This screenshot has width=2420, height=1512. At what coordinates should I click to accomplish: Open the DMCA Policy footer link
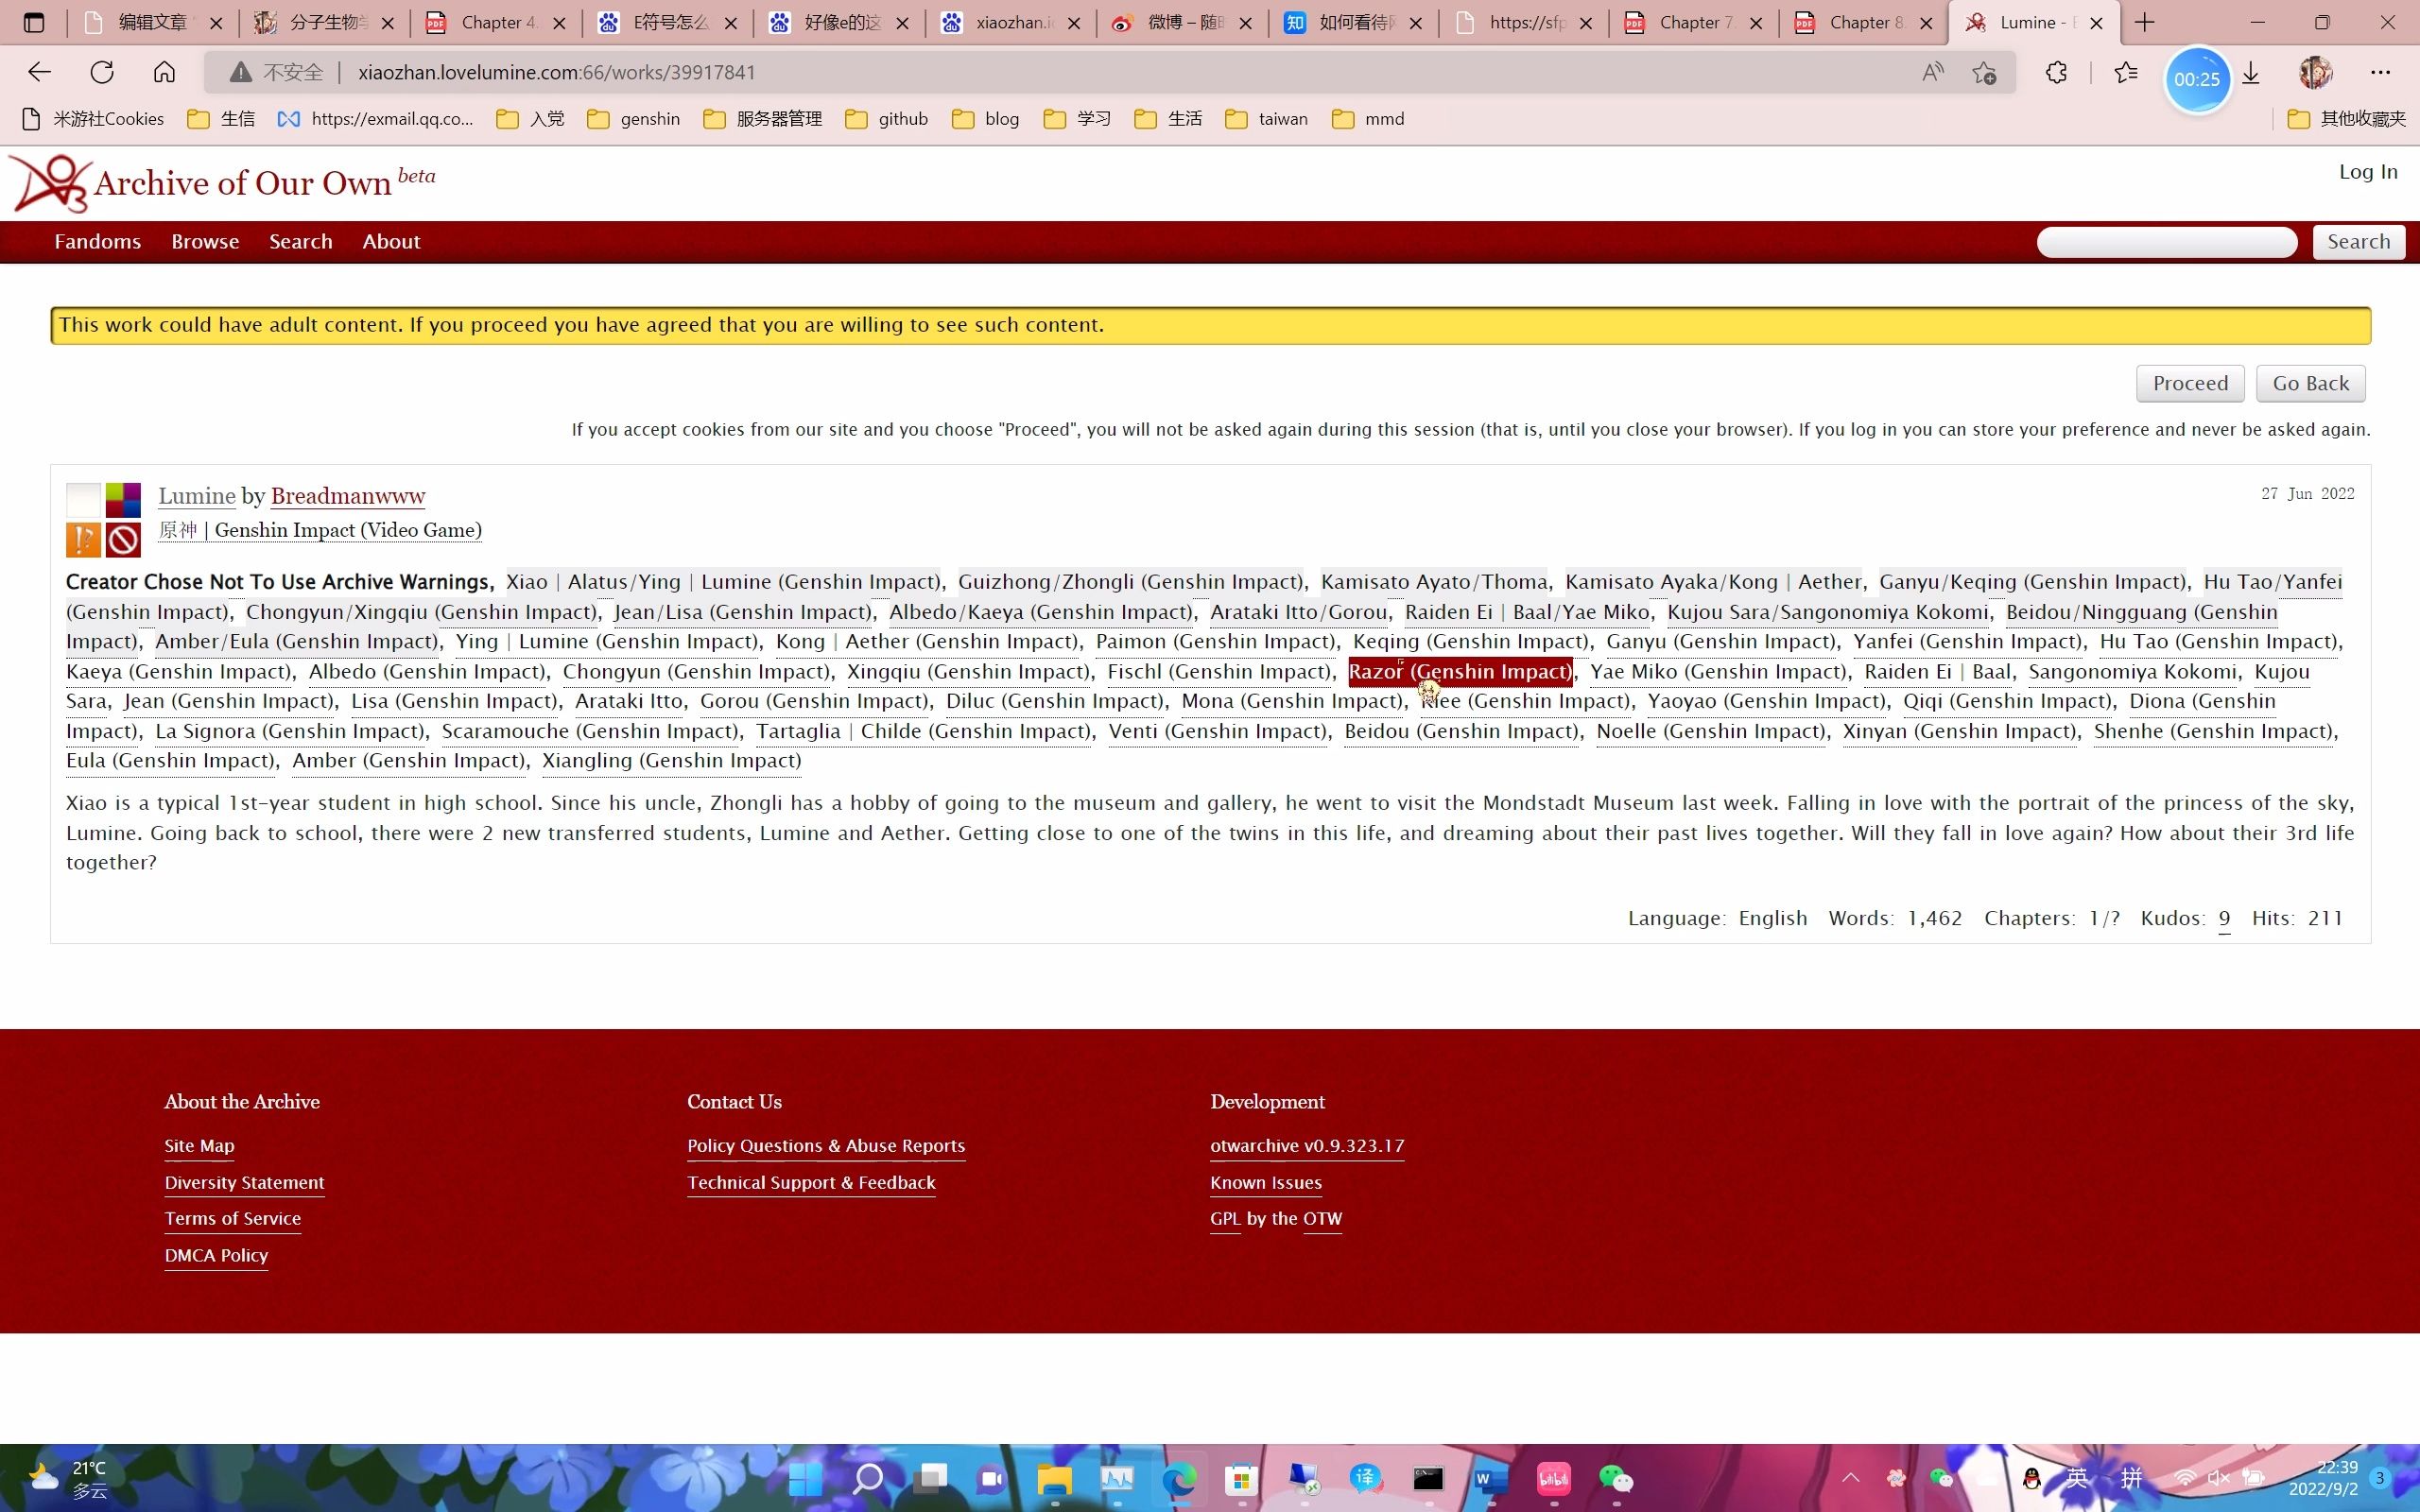216,1256
